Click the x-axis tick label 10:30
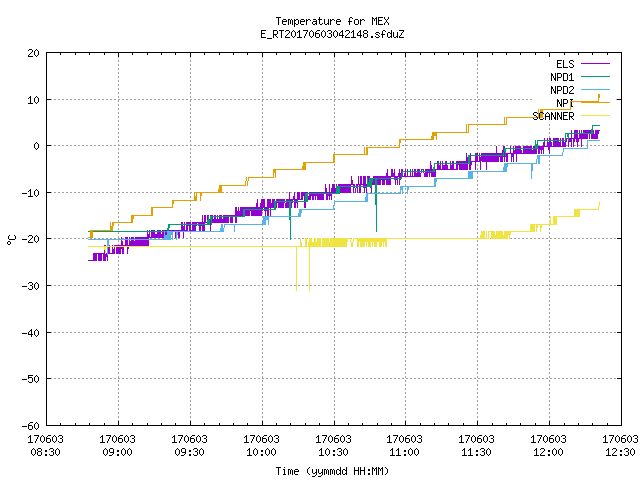640x480 pixels. coord(333,452)
